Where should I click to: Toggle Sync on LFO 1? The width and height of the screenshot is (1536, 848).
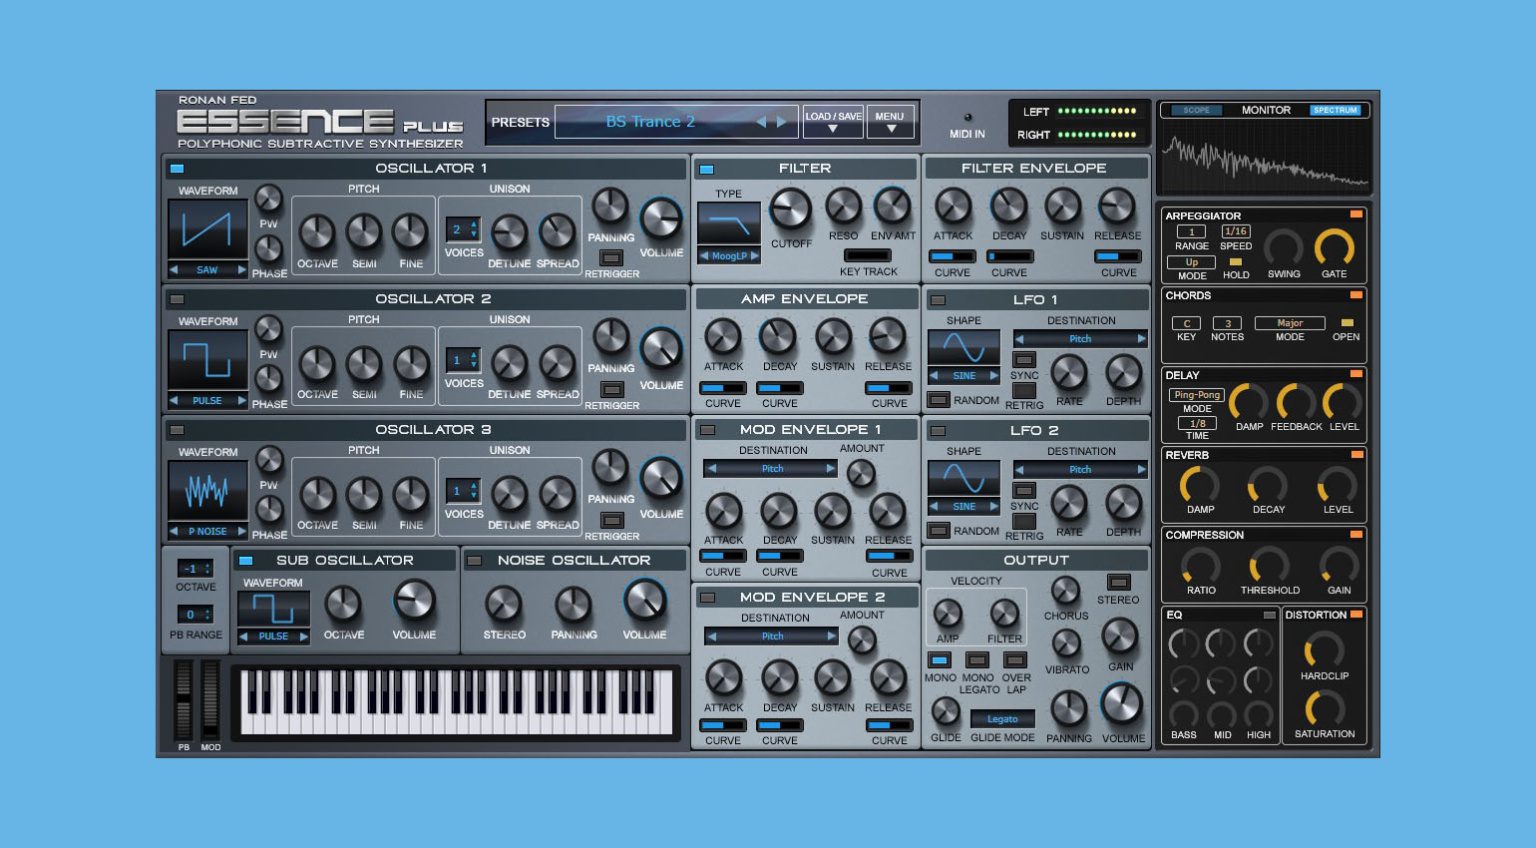coord(1024,359)
